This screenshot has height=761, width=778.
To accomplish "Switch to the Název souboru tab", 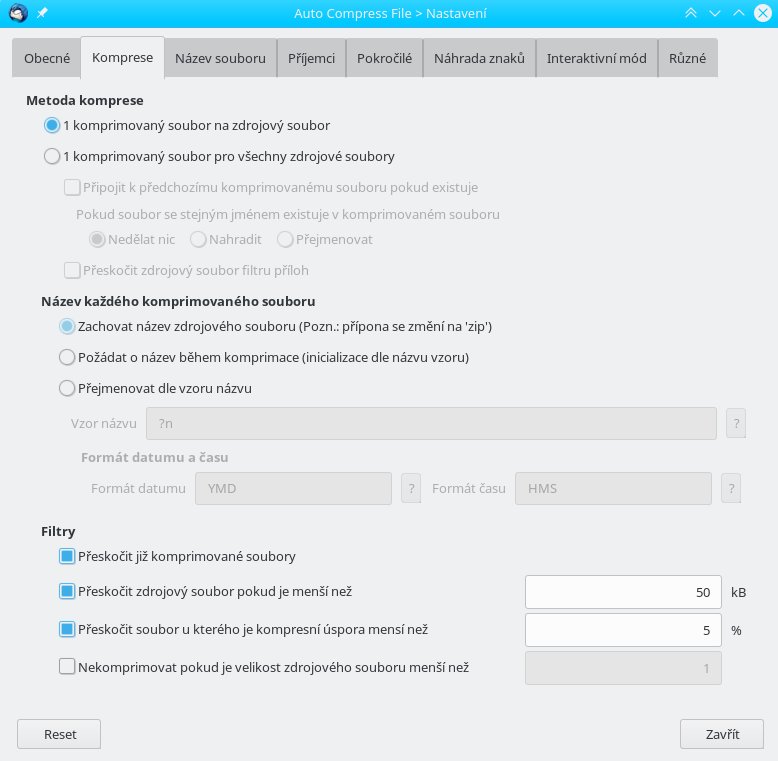I will pos(220,58).
